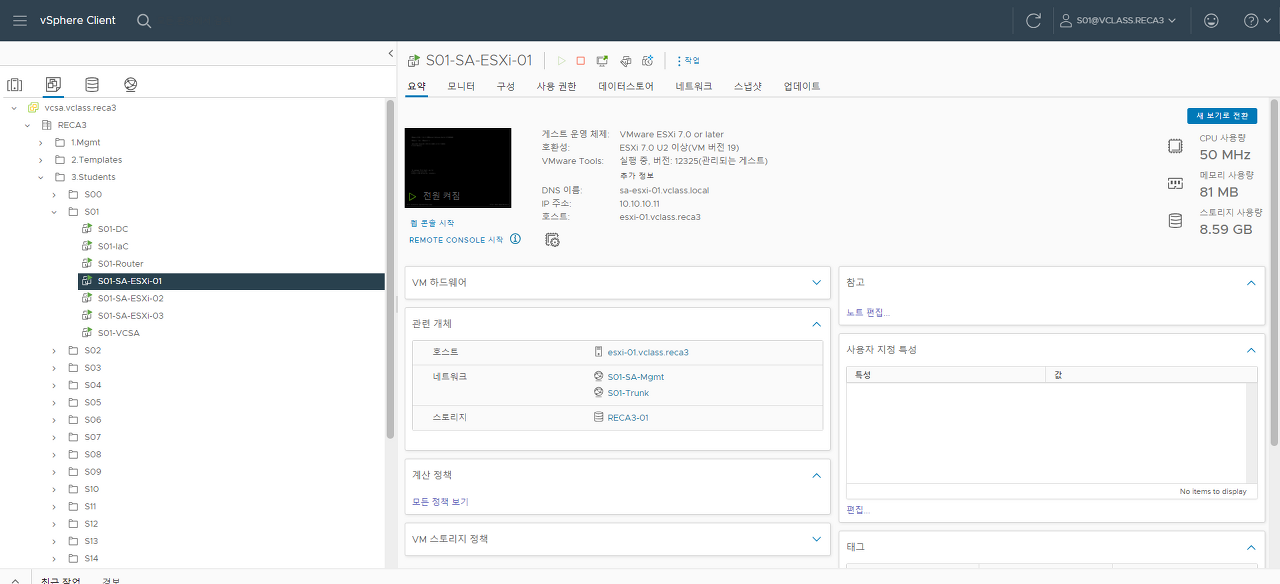1280x584 pixels.
Task: Open the S01-Trunk network link
Action: tap(628, 393)
